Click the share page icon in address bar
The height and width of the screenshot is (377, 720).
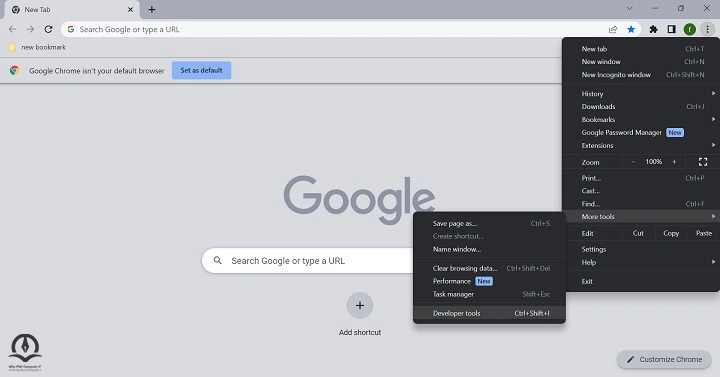pyautogui.click(x=613, y=29)
